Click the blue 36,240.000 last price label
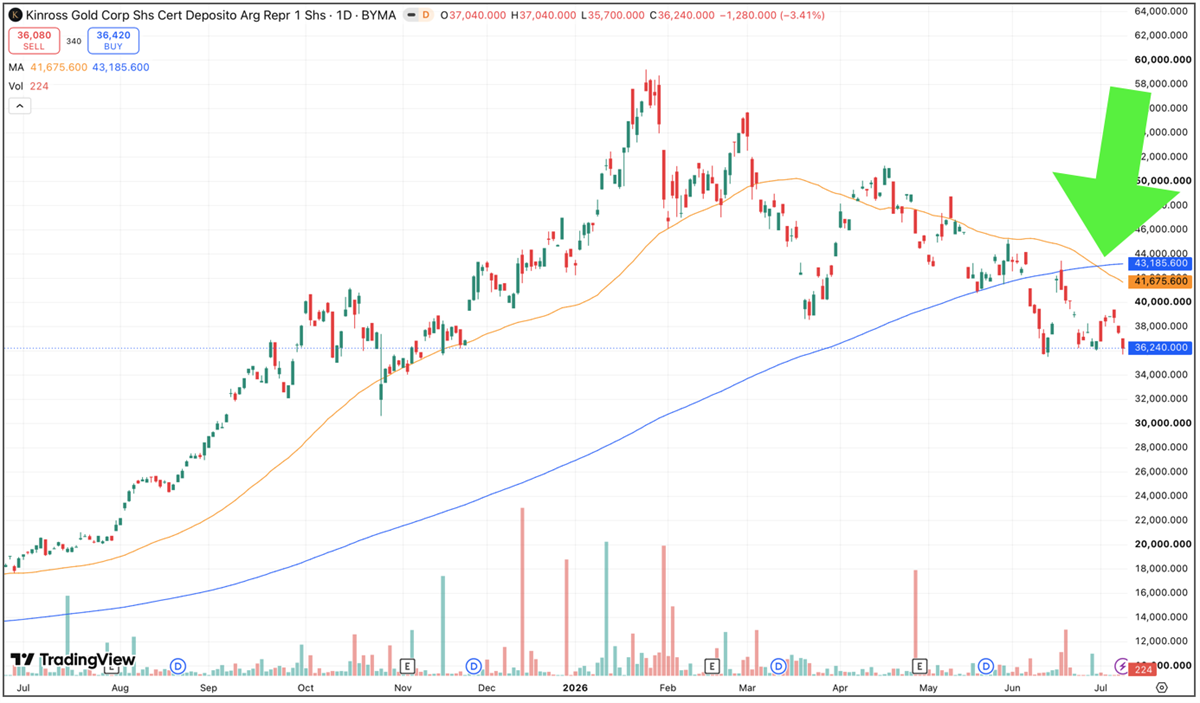This screenshot has height=703, width=1200. click(1160, 348)
